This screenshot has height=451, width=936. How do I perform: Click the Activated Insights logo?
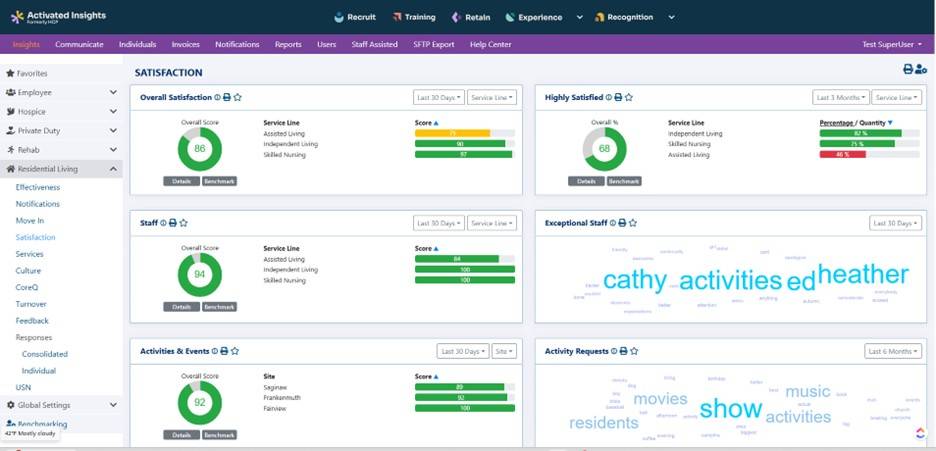(58, 17)
